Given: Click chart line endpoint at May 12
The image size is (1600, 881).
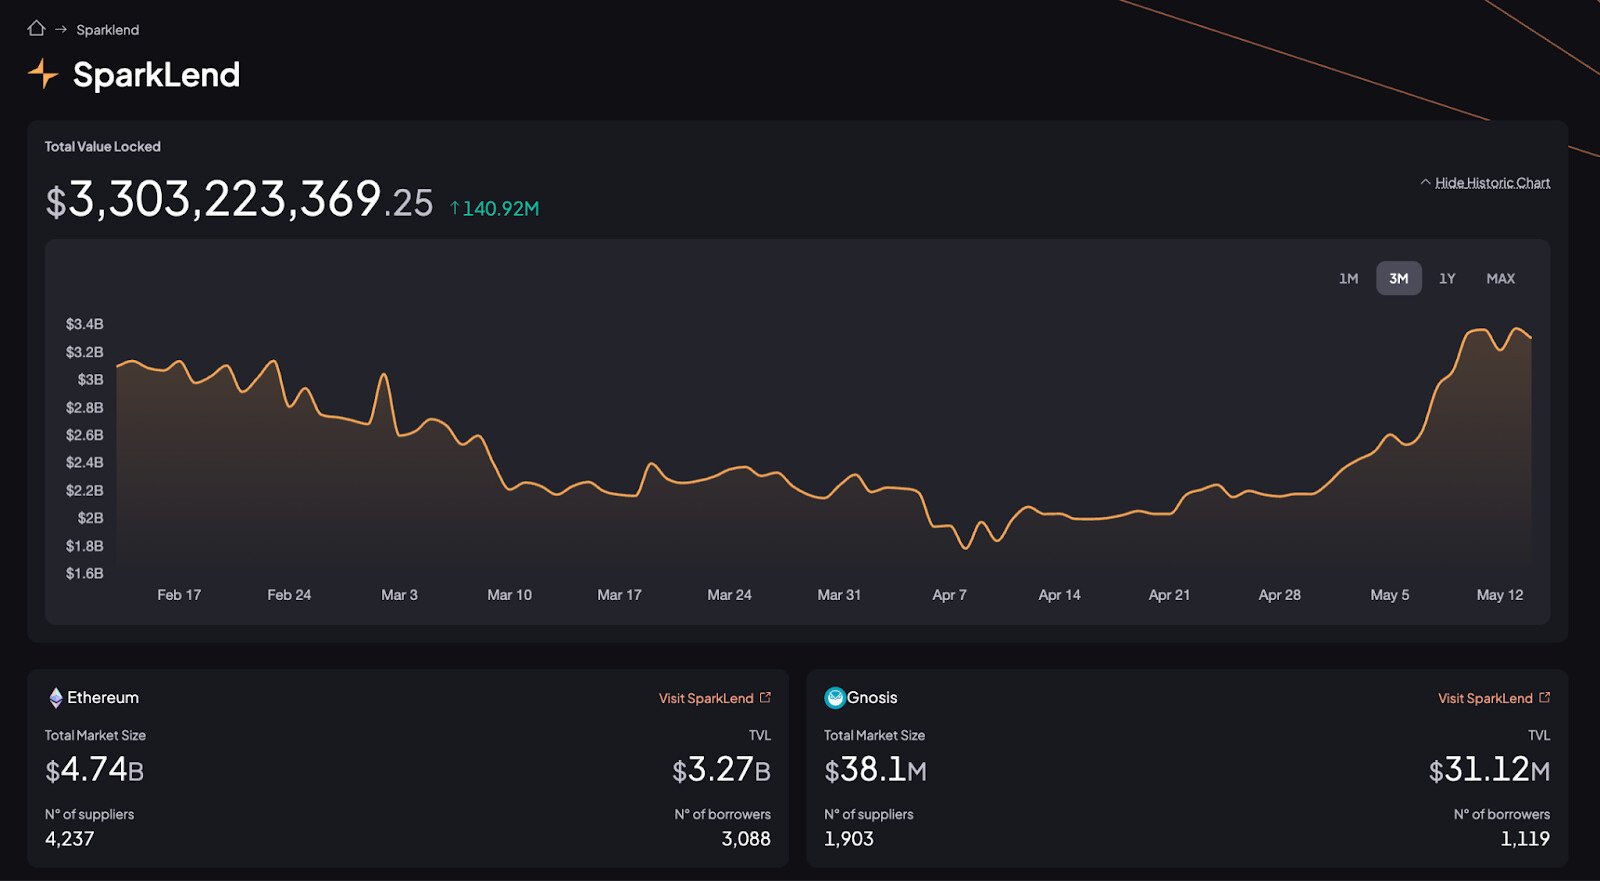Looking at the screenshot, I should [1530, 338].
